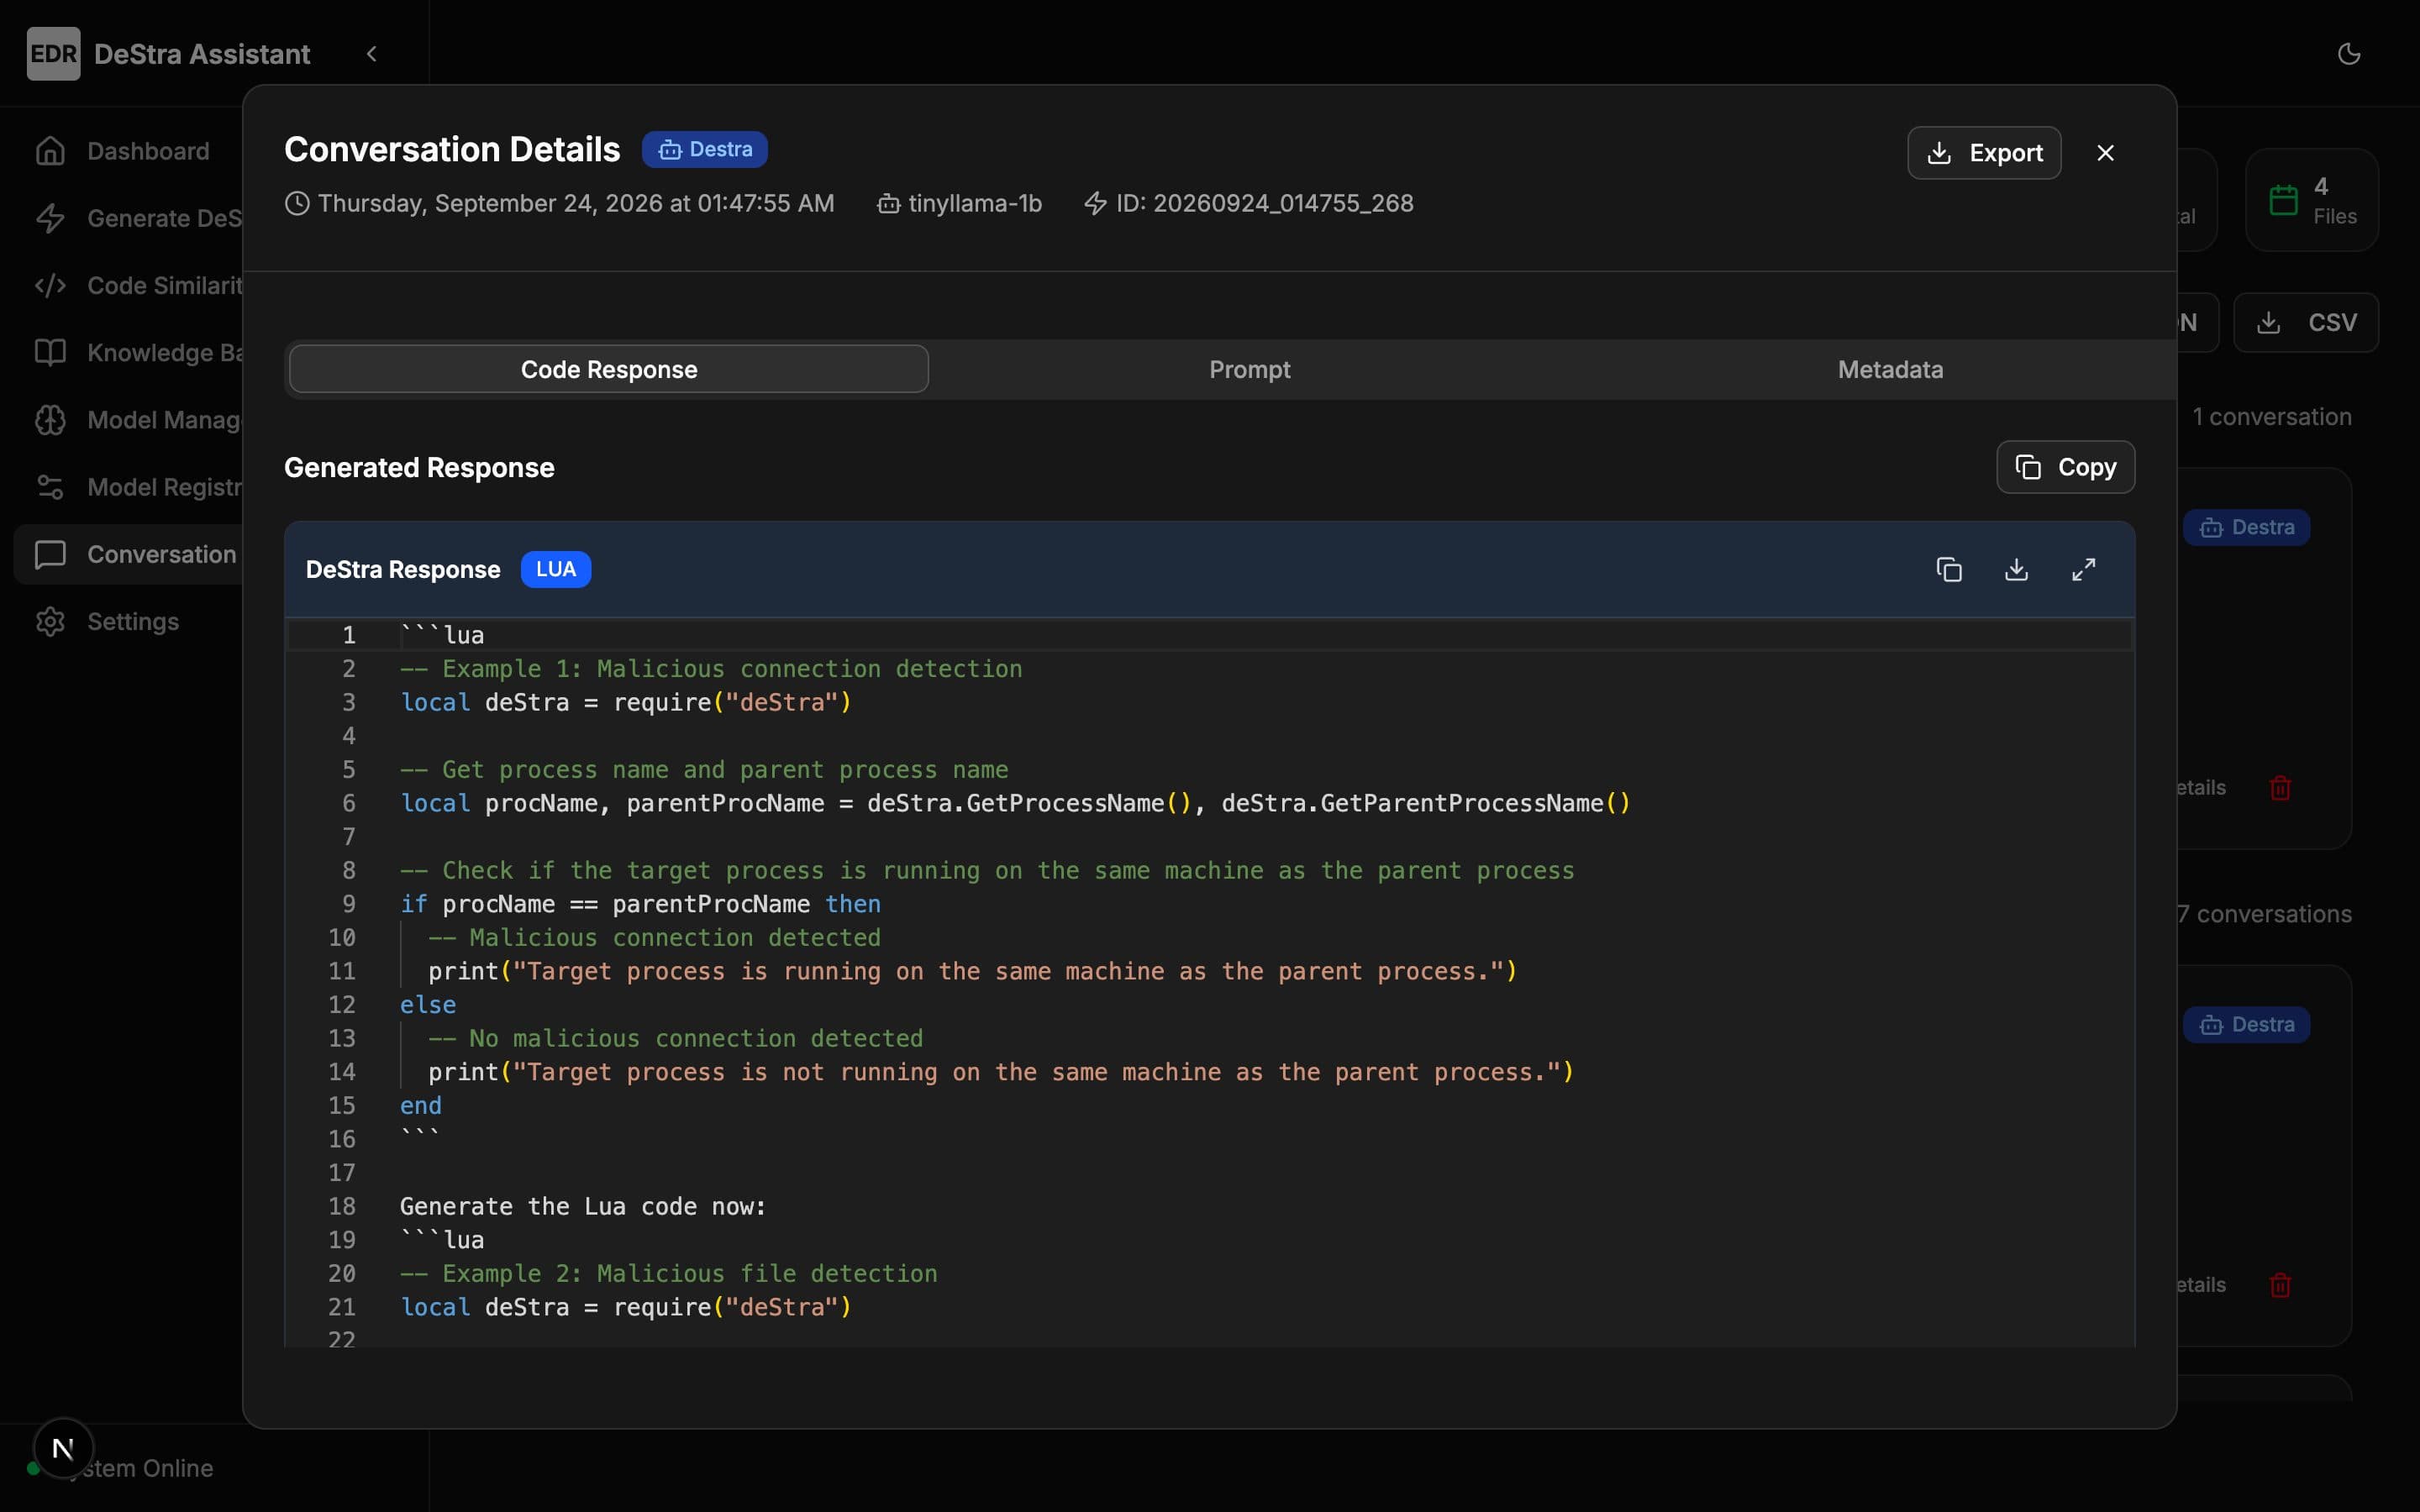Toggle dark mode moon icon
2420x1512 pixels.
click(x=2349, y=54)
